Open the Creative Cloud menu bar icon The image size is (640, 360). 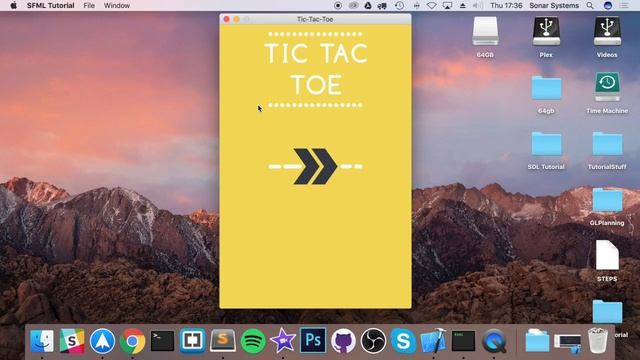(x=353, y=5)
